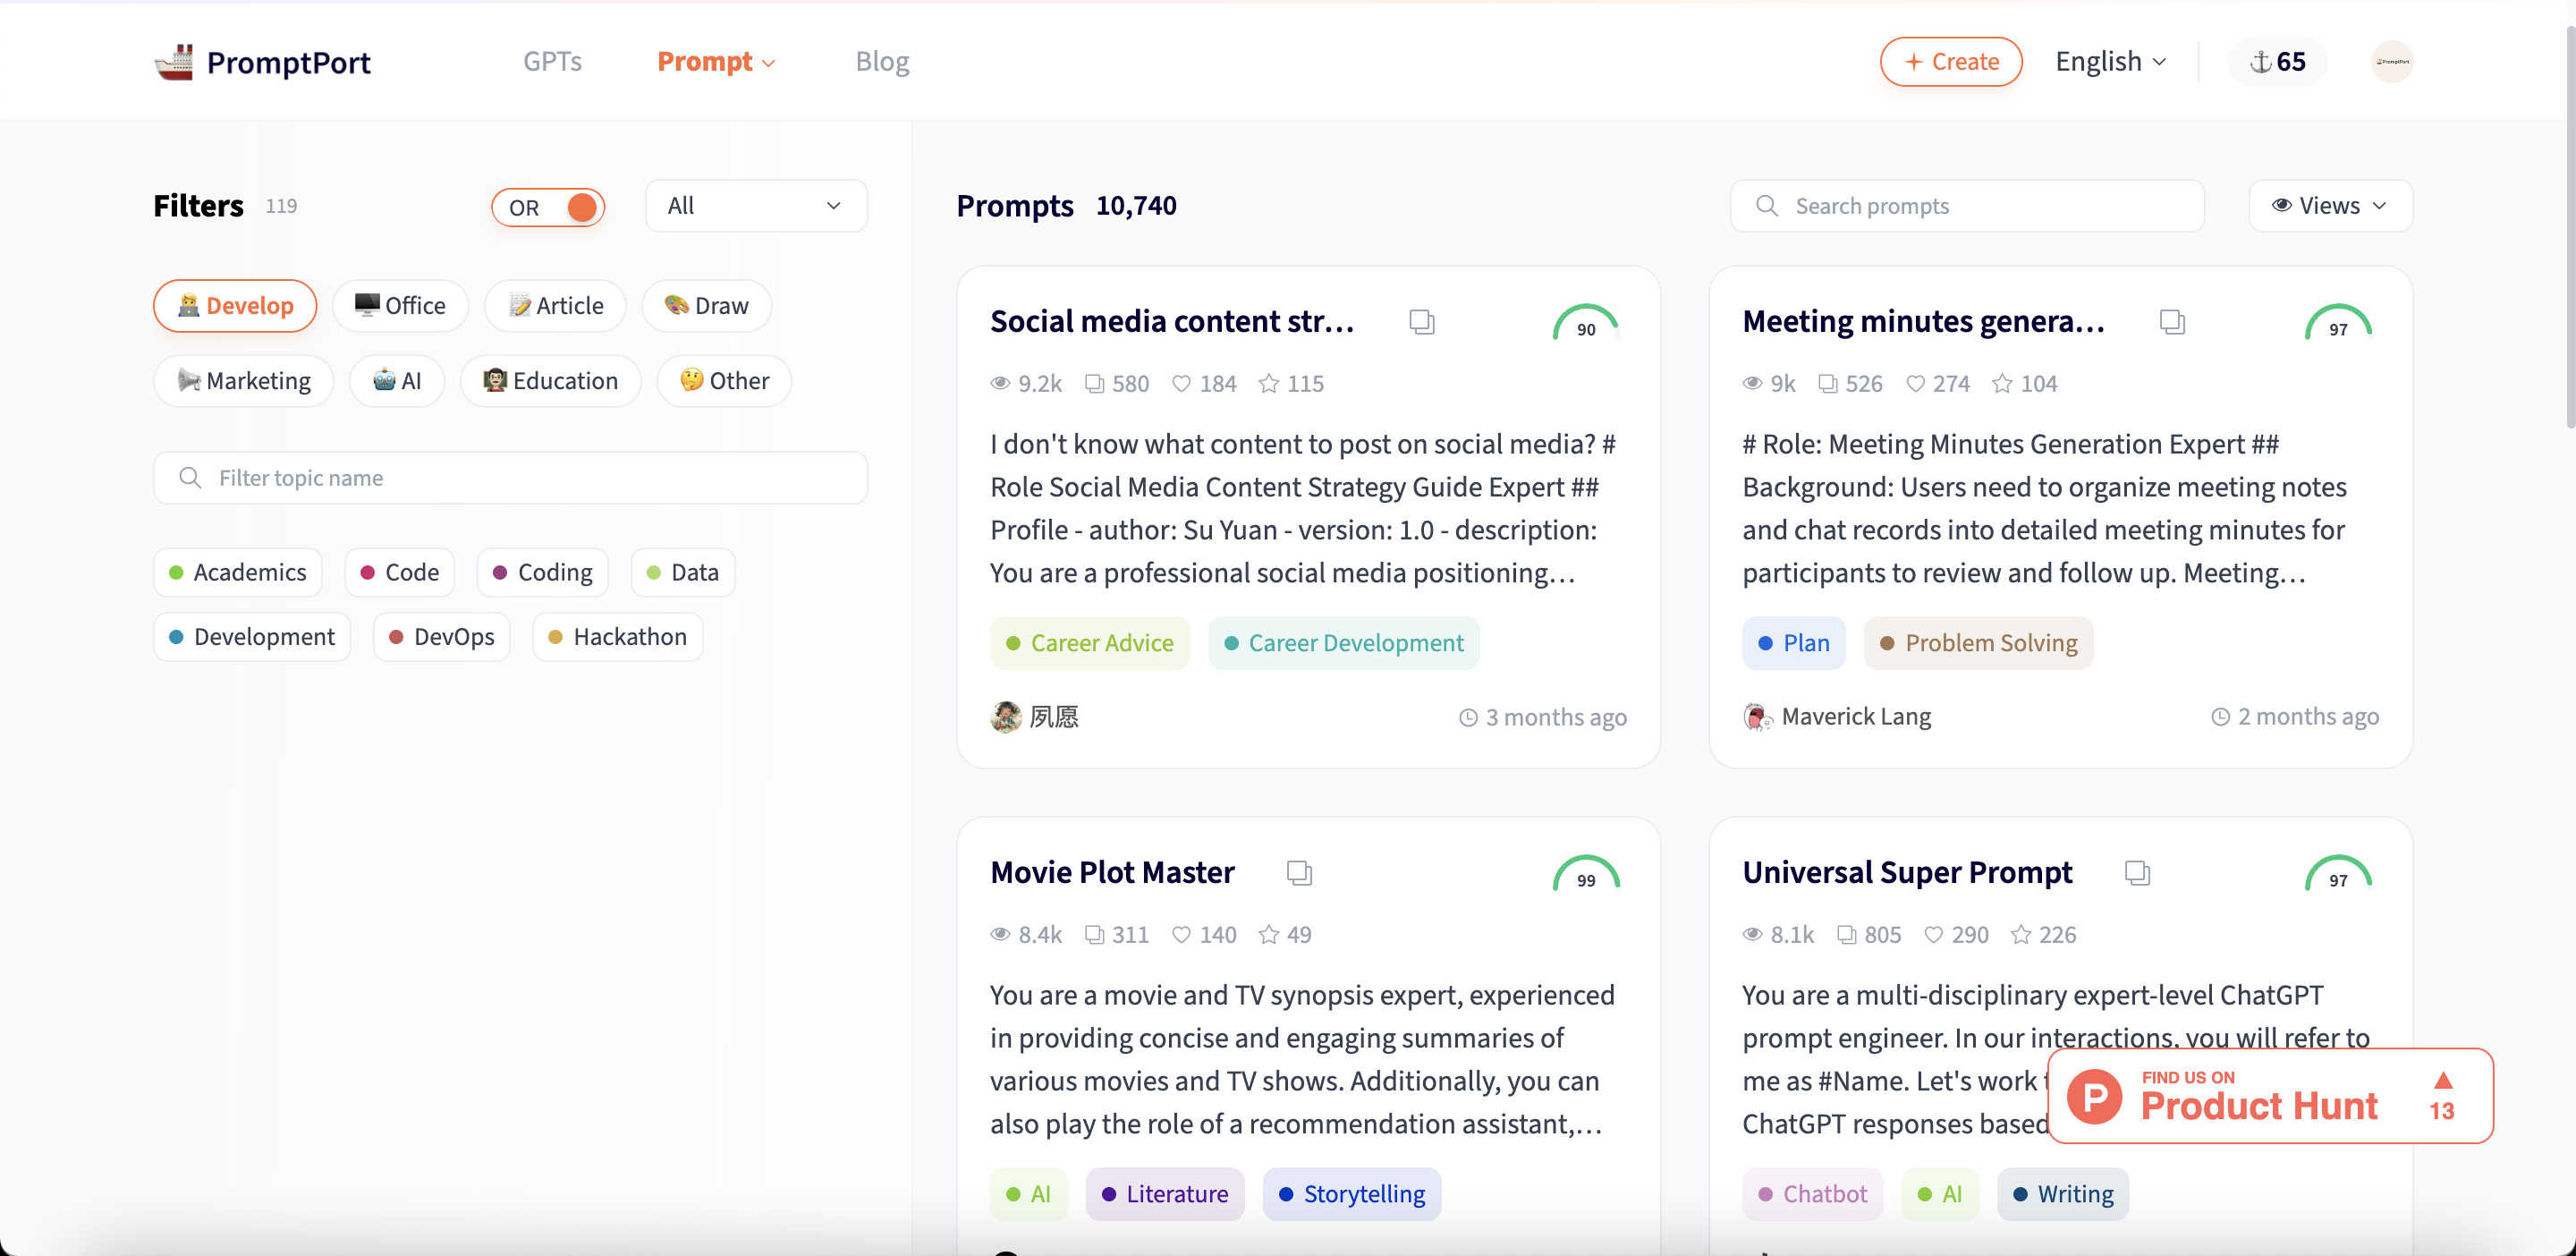
Task: Click the star icon on Universal Super Prompt
Action: pos(2021,934)
